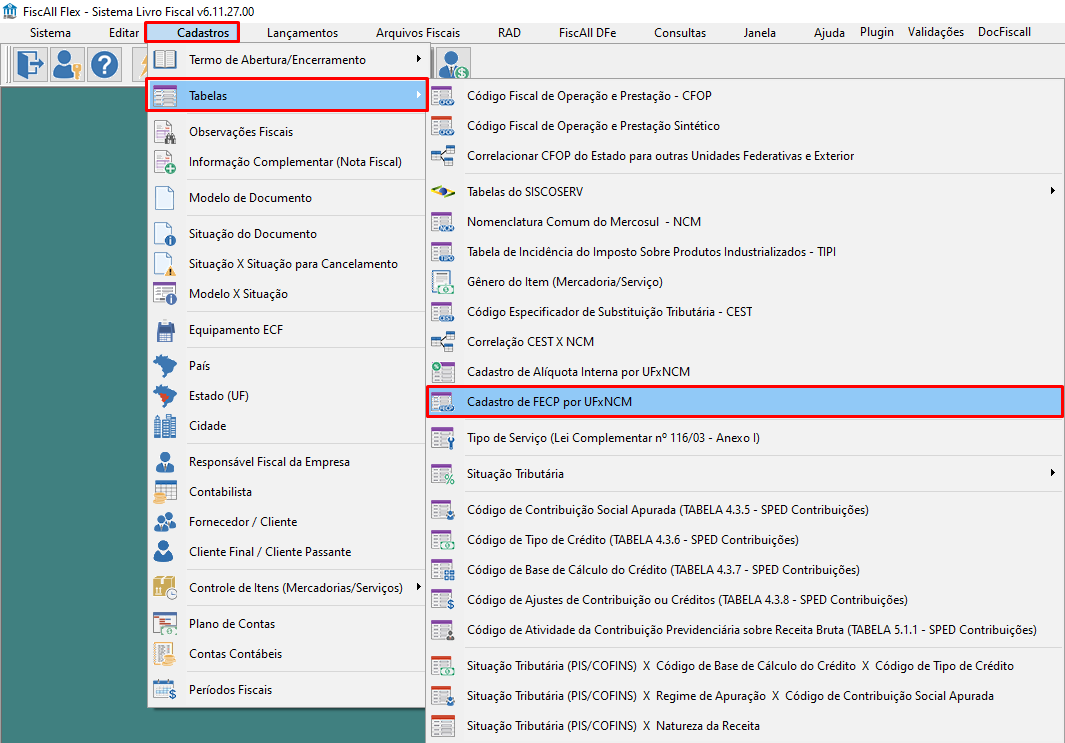The width and height of the screenshot is (1065, 743).
Task: Expand Controle de Itens submenu arrow
Action: click(418, 587)
